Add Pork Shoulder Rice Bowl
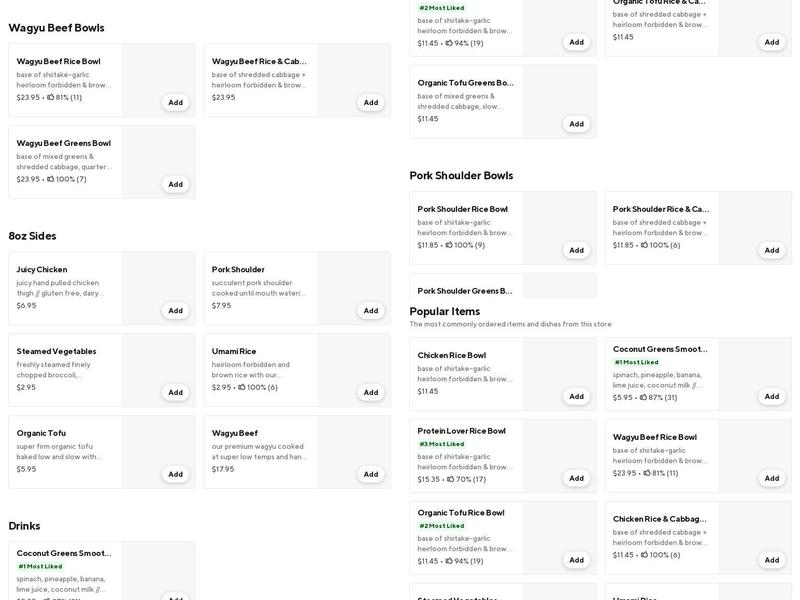 (x=576, y=250)
